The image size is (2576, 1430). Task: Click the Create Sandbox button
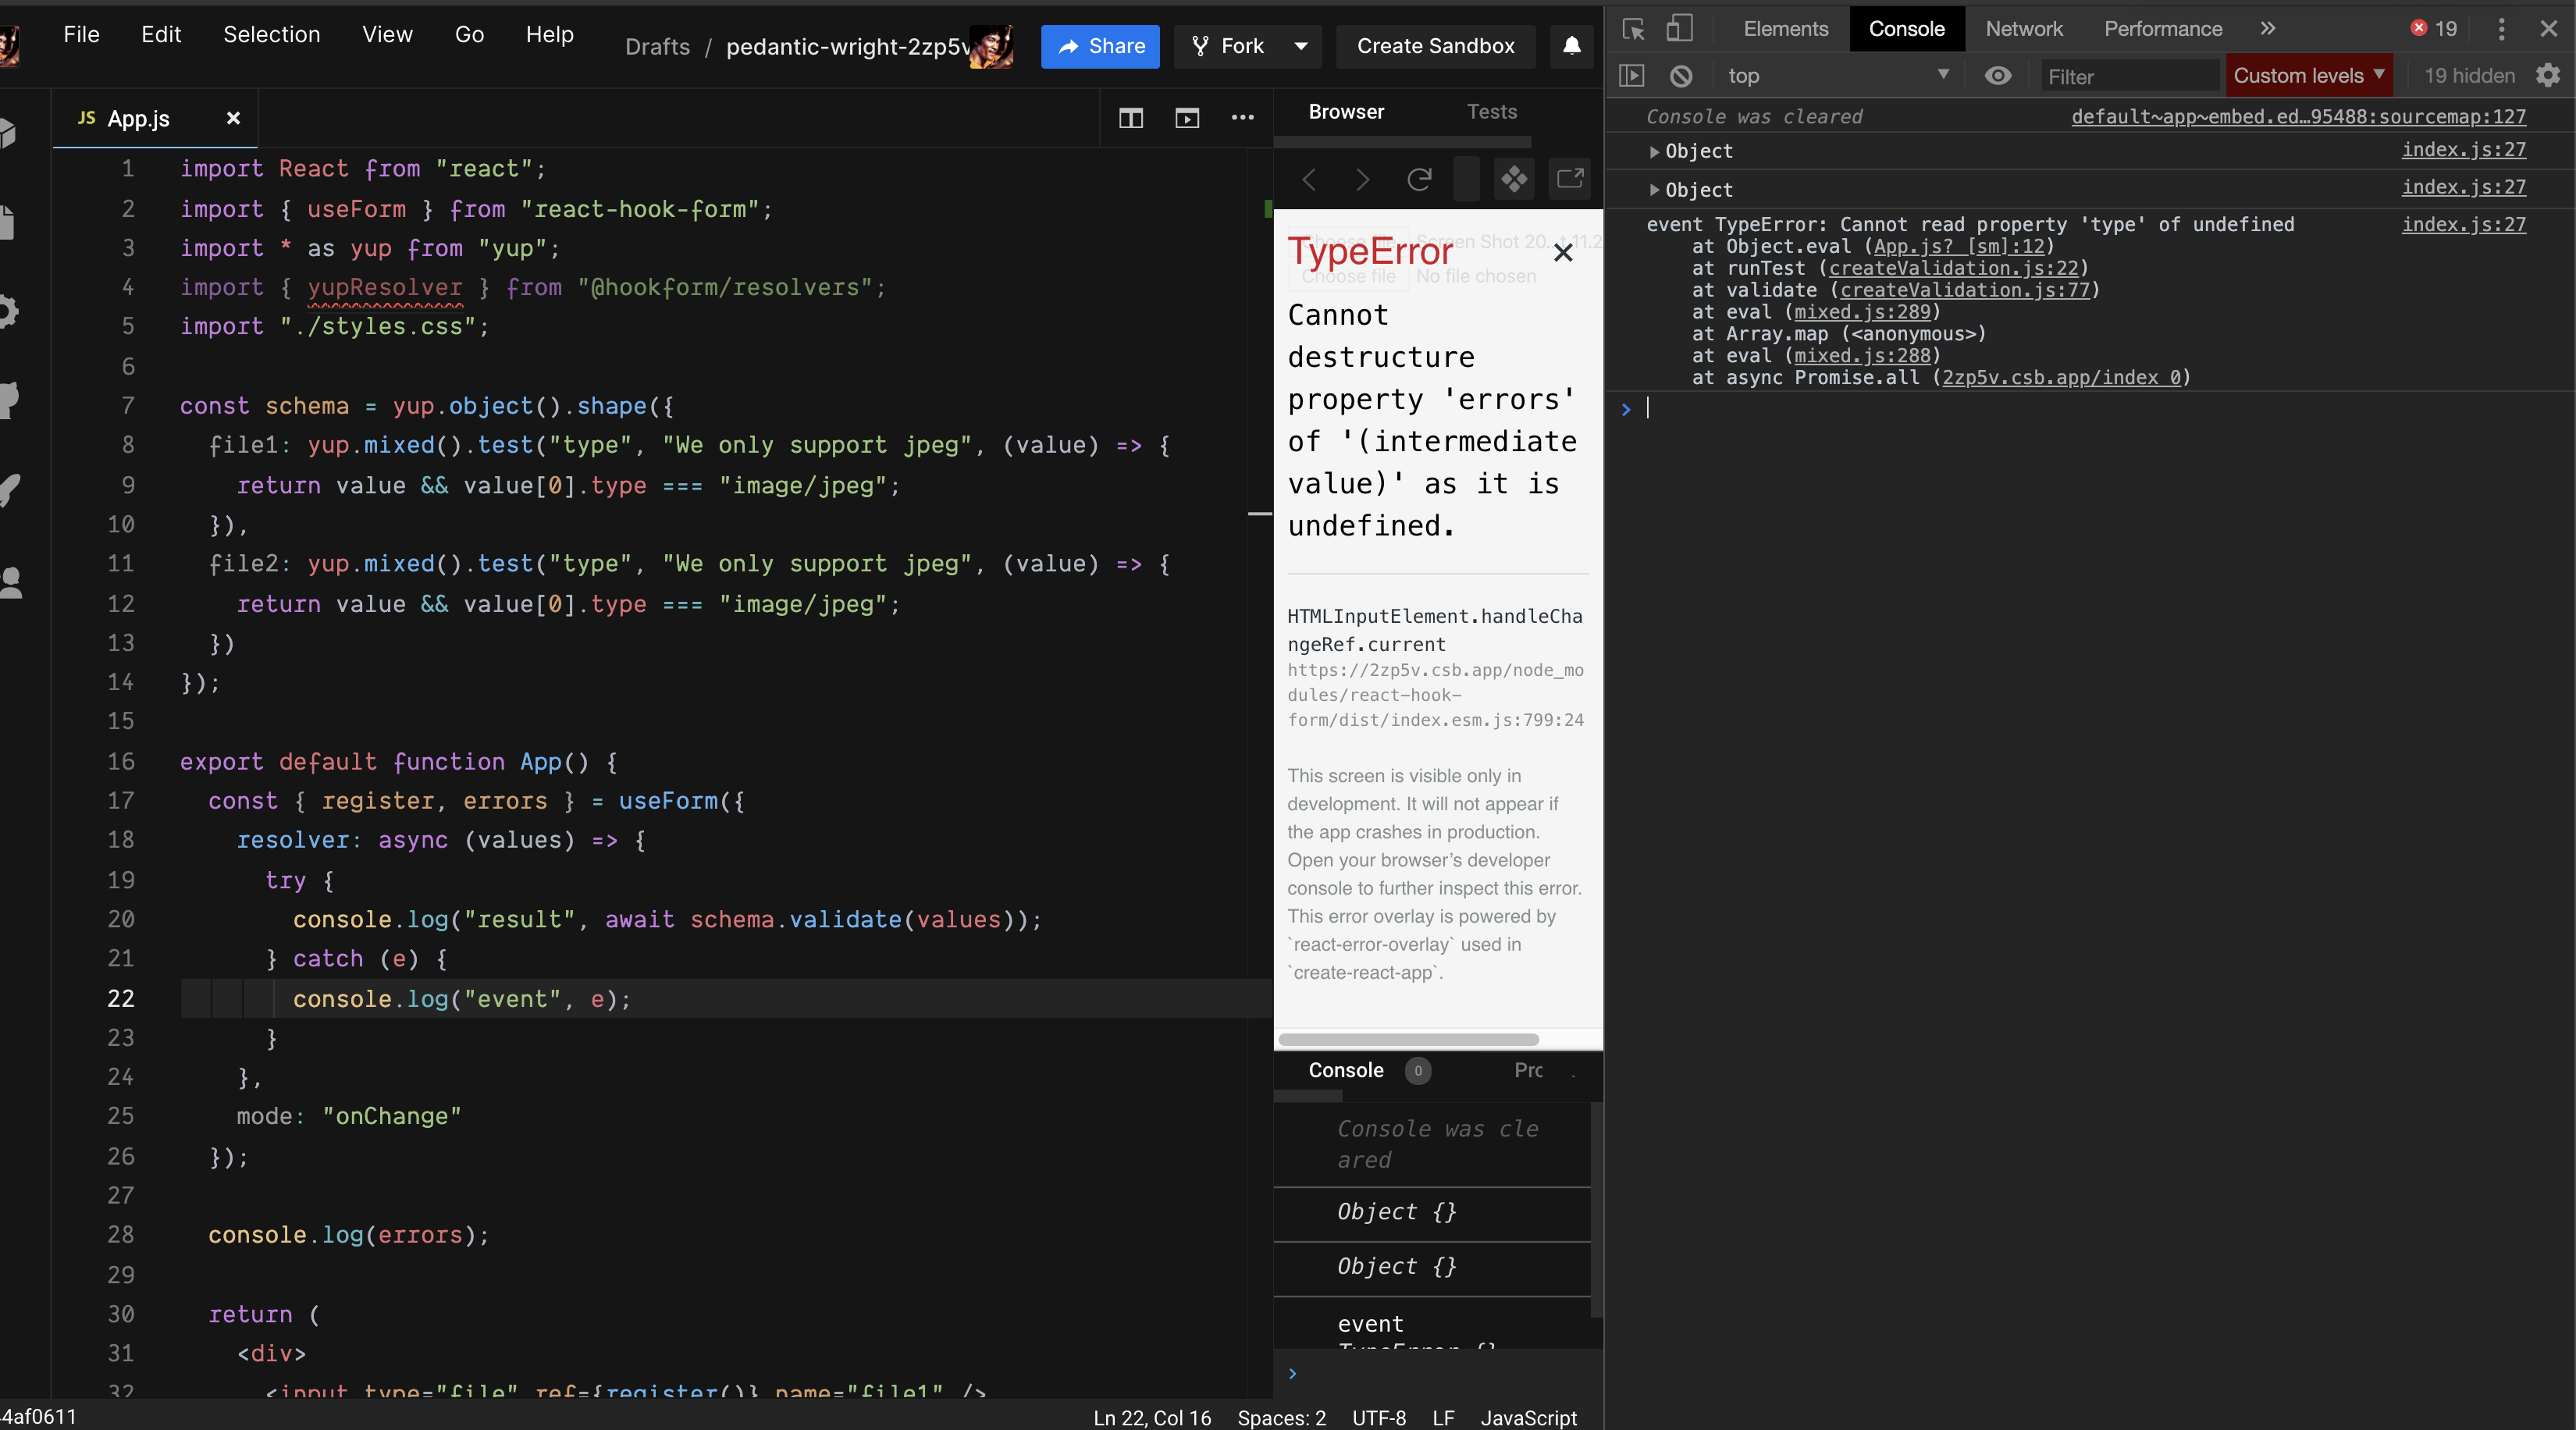(x=1435, y=46)
